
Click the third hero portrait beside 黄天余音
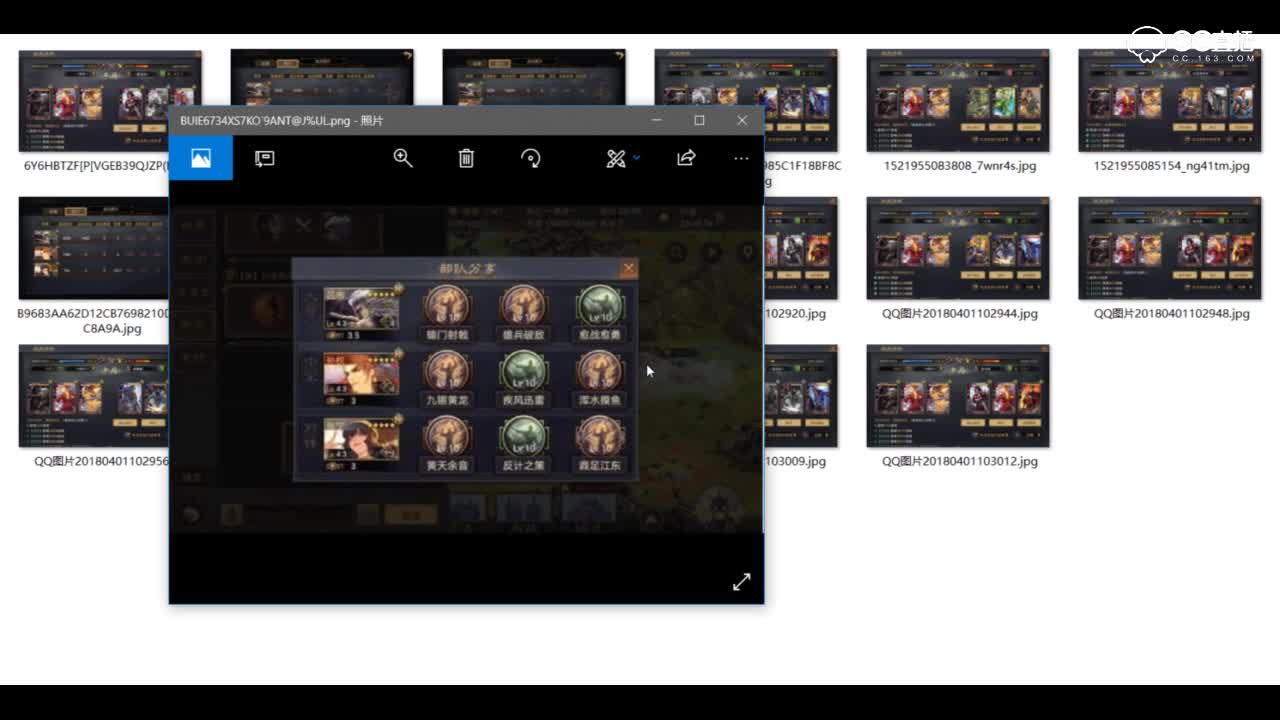tap(361, 443)
